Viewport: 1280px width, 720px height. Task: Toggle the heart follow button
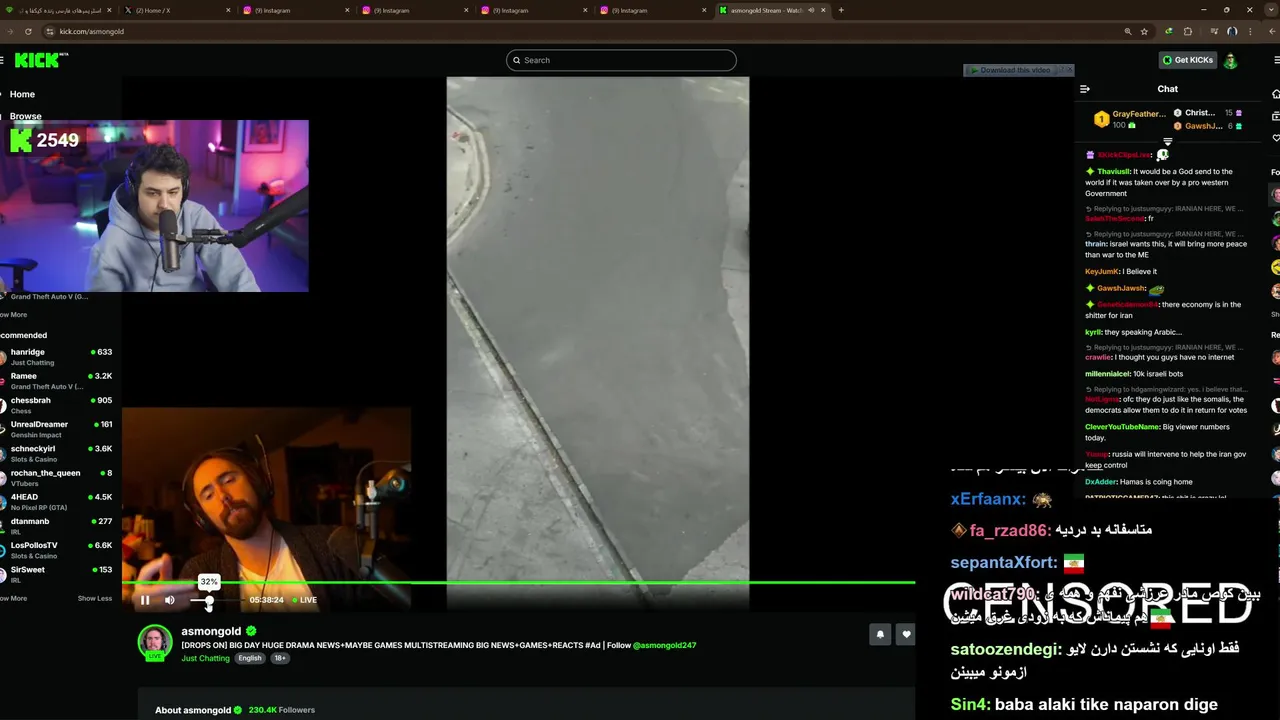coord(906,634)
